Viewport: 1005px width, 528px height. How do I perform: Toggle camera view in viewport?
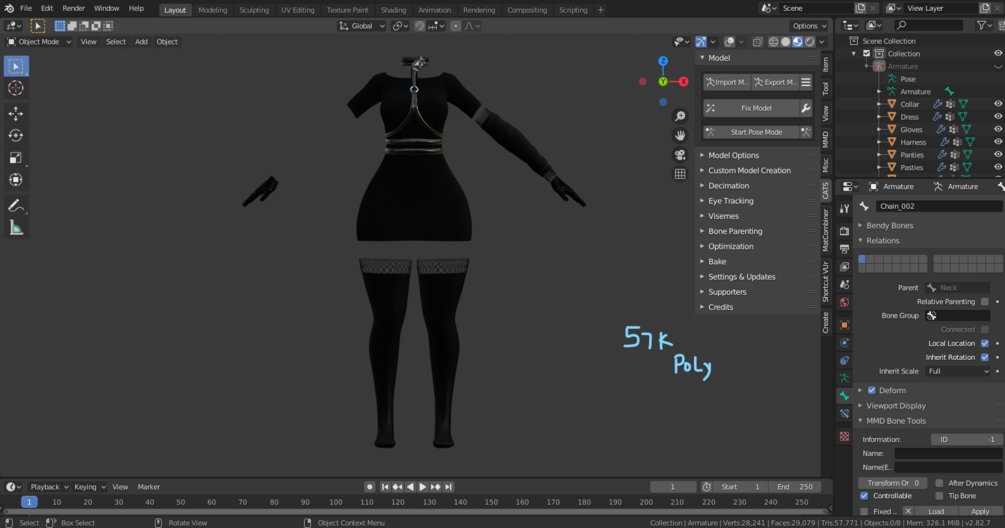(x=680, y=155)
